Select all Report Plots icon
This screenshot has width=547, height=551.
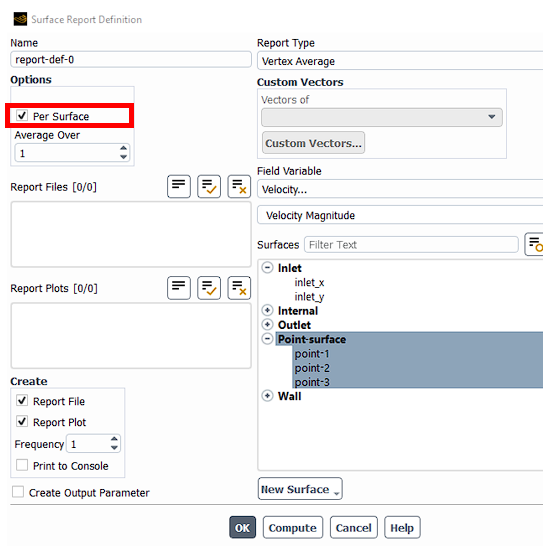(209, 288)
